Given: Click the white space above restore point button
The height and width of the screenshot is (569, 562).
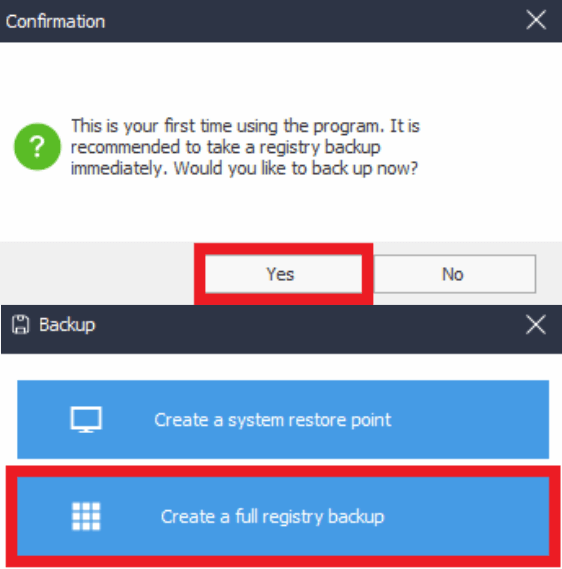Looking at the screenshot, I should tap(283, 367).
